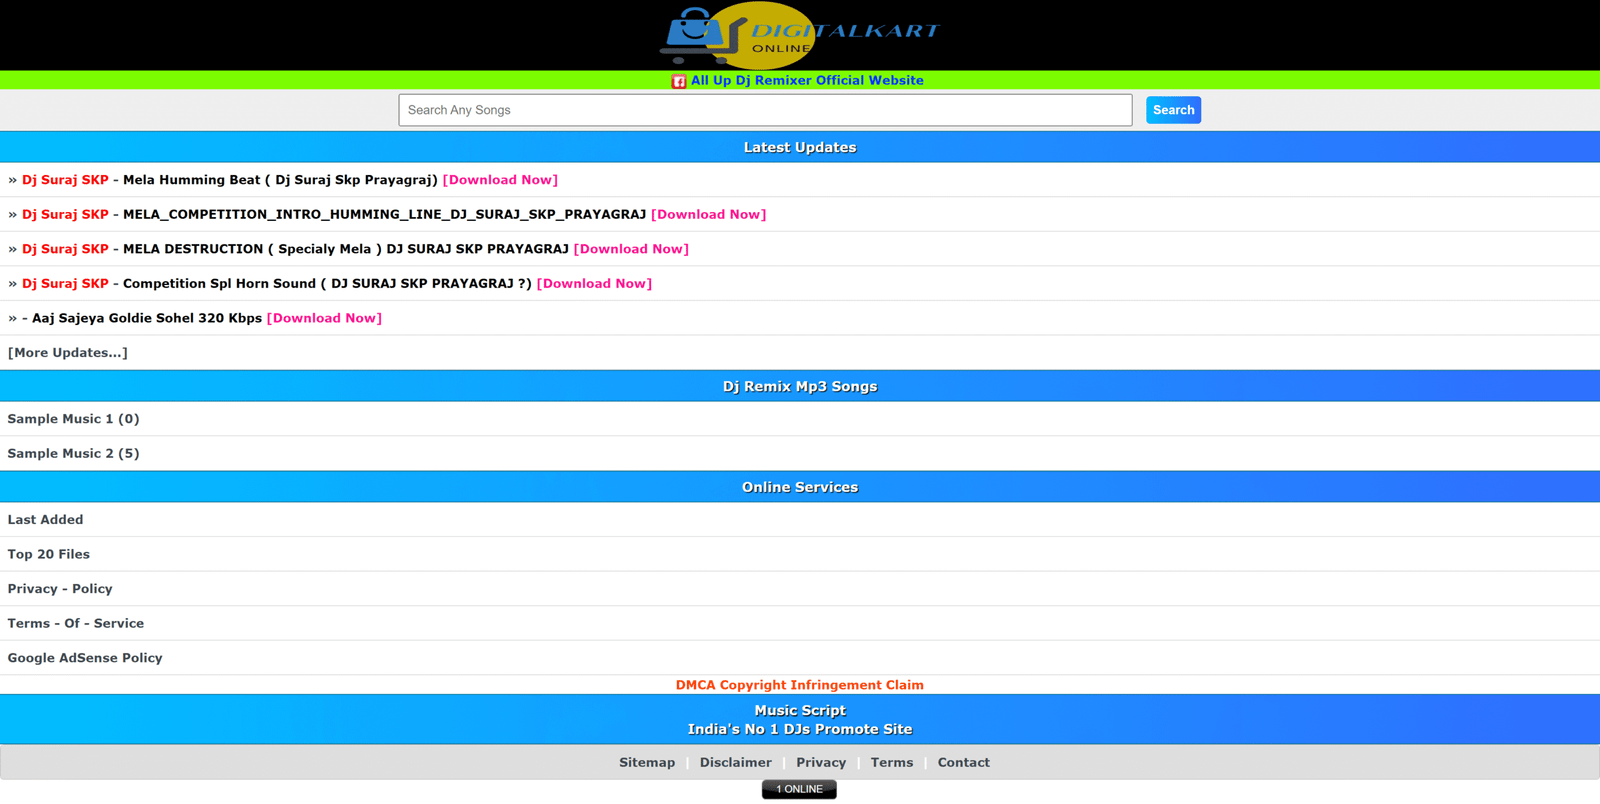Open Sample Music 2 category
Viewport: 1600px width, 804px height.
tap(73, 454)
